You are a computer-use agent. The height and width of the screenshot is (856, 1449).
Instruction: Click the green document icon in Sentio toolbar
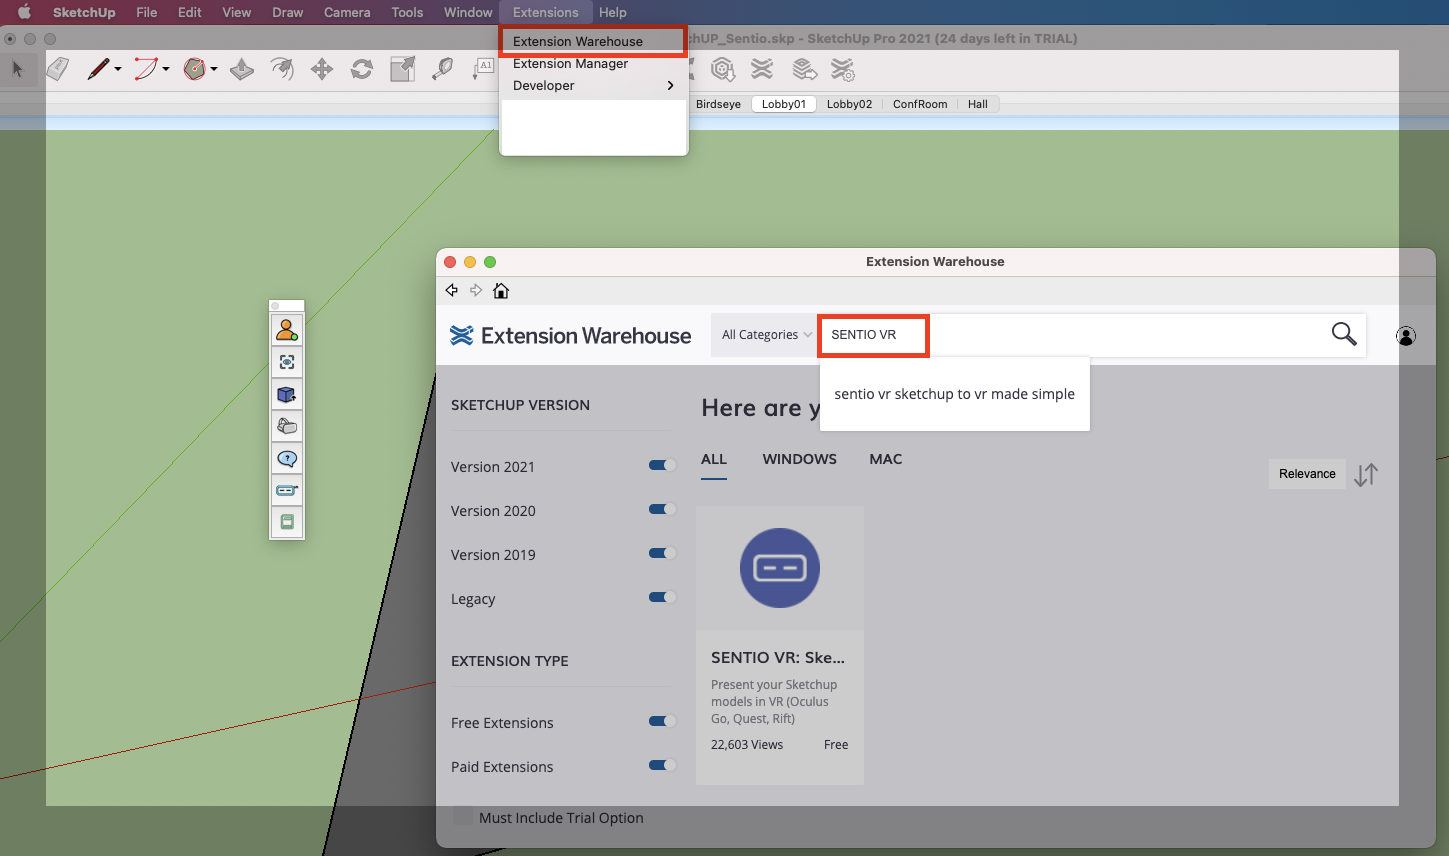pyautogui.click(x=287, y=522)
